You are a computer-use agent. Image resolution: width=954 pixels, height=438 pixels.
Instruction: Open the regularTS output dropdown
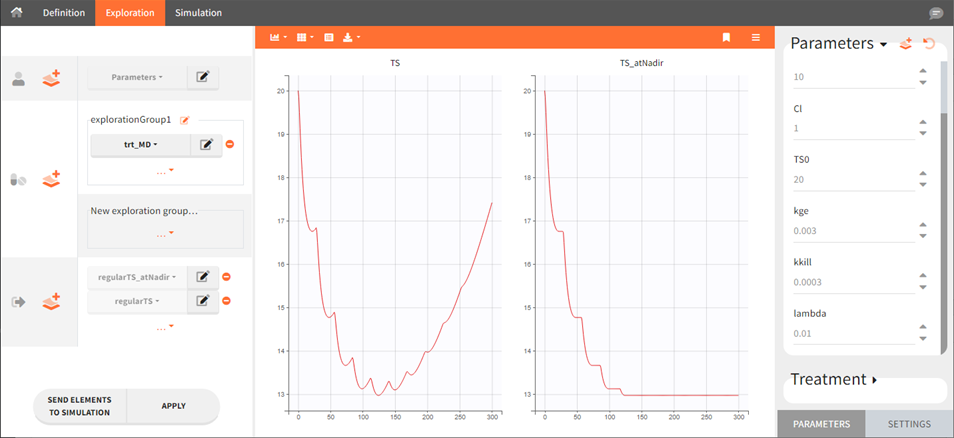pos(137,300)
